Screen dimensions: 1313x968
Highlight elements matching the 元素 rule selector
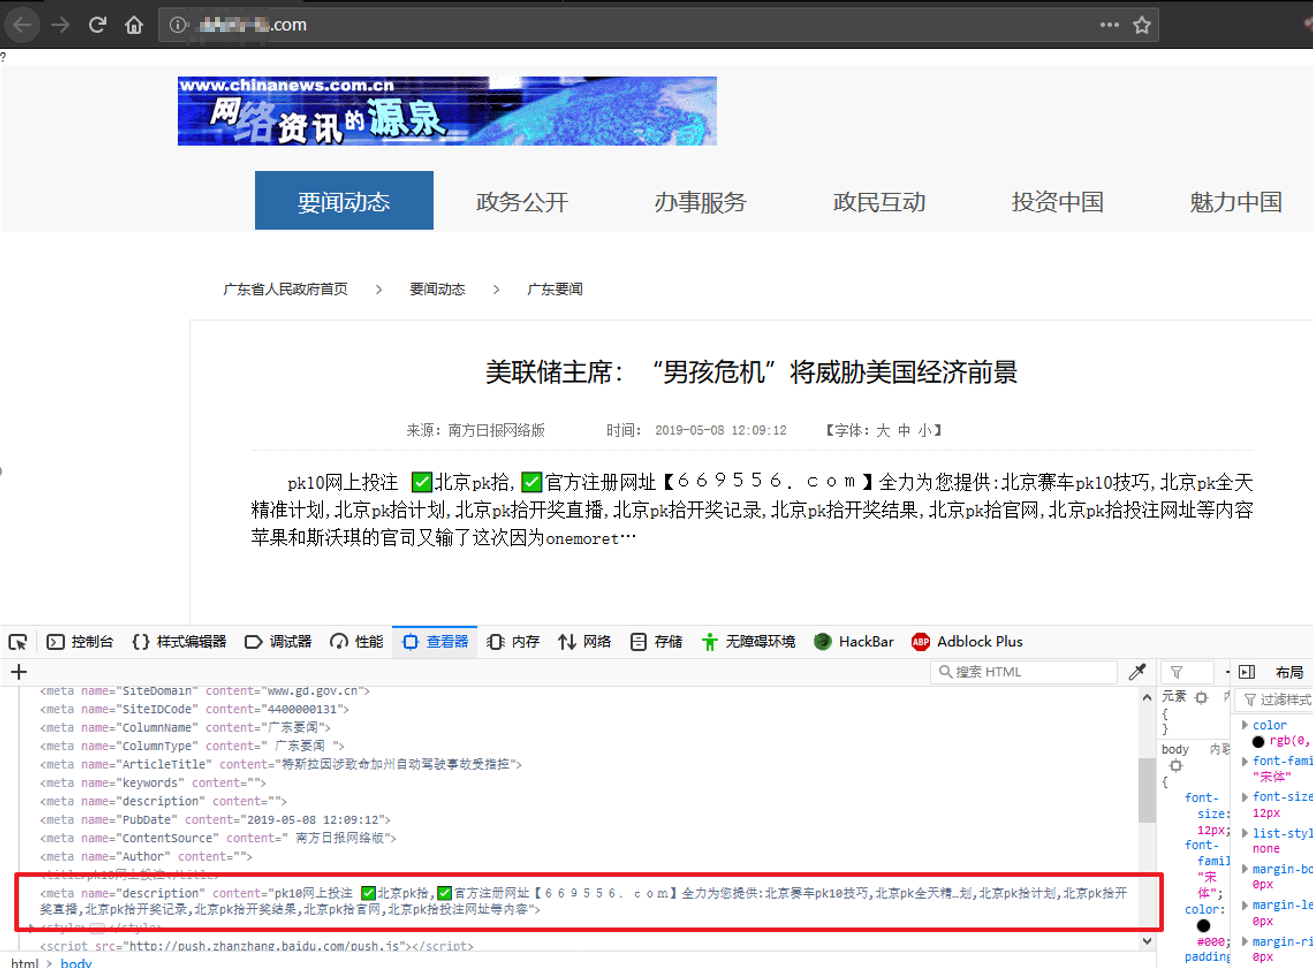(1201, 697)
